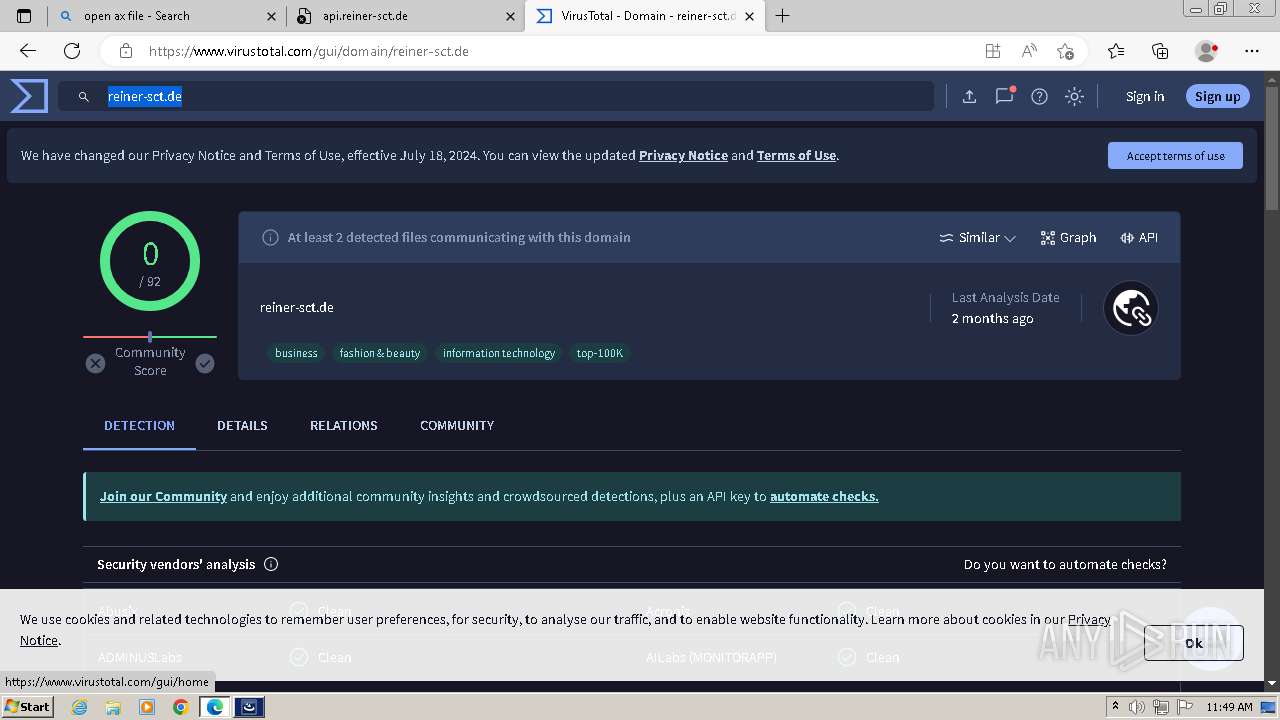
Task: Open the tab actions menu icon
Action: pyautogui.click(x=24, y=16)
